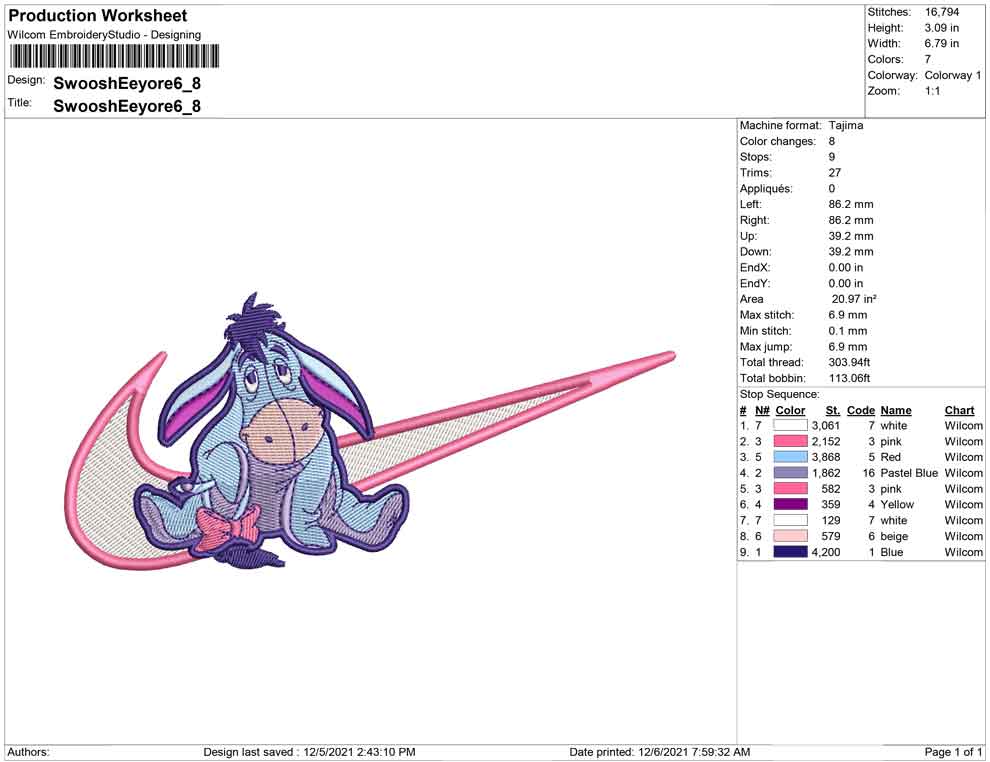Click the Width value '6.79 in'

[x=942, y=44]
